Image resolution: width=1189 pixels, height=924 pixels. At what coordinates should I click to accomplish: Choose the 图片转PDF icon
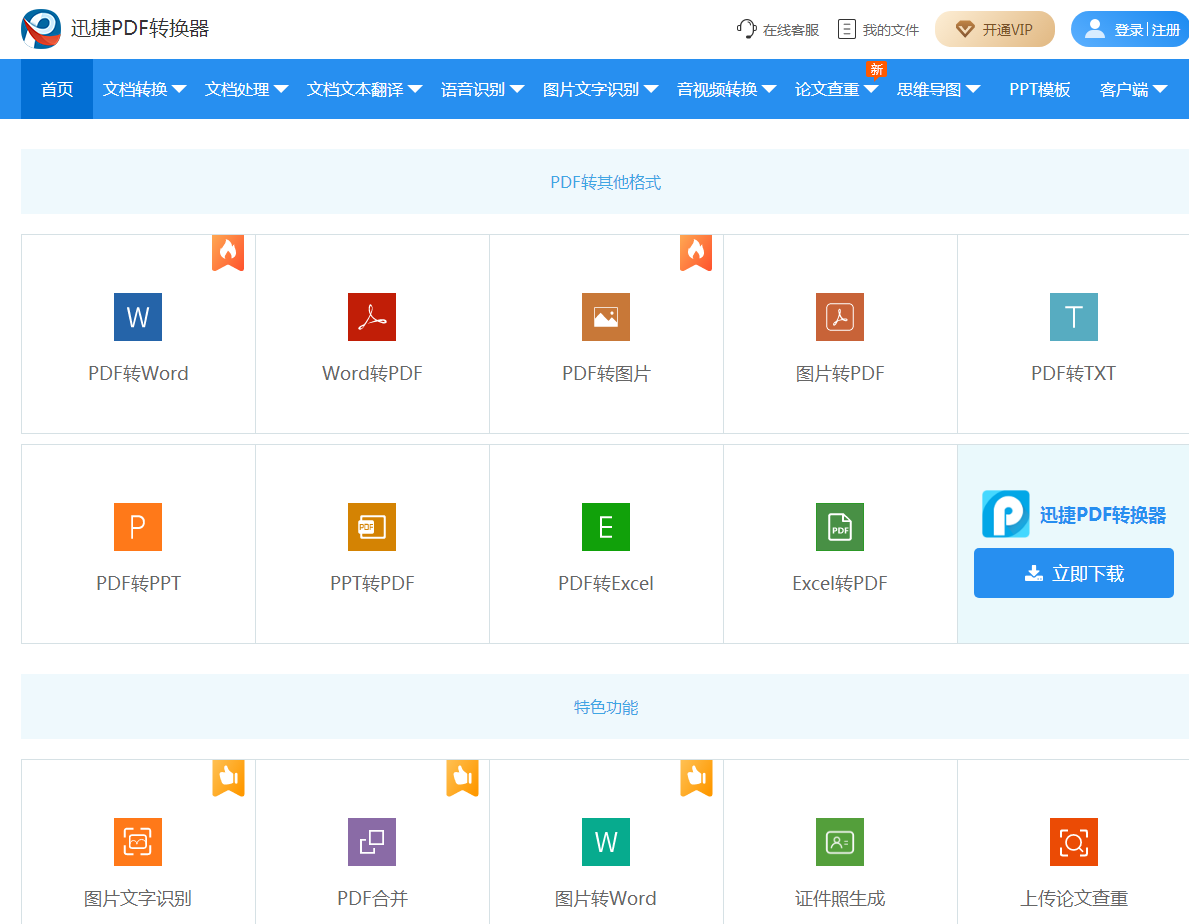coord(840,317)
